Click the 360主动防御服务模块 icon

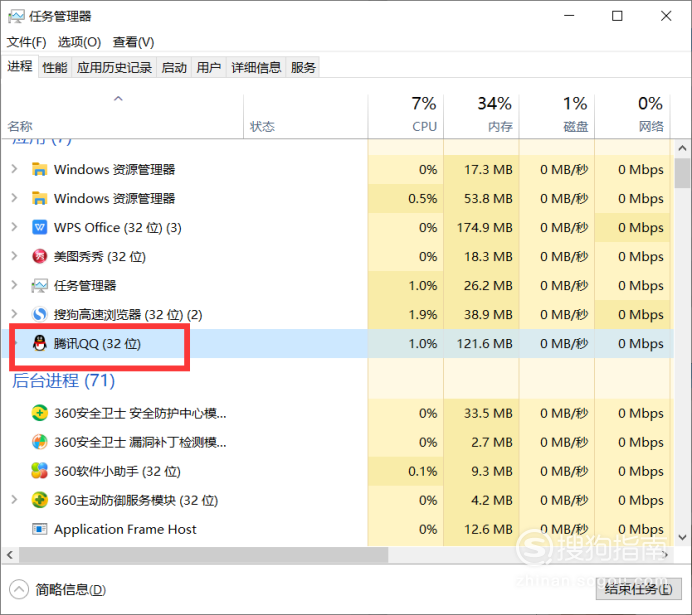pos(39,500)
